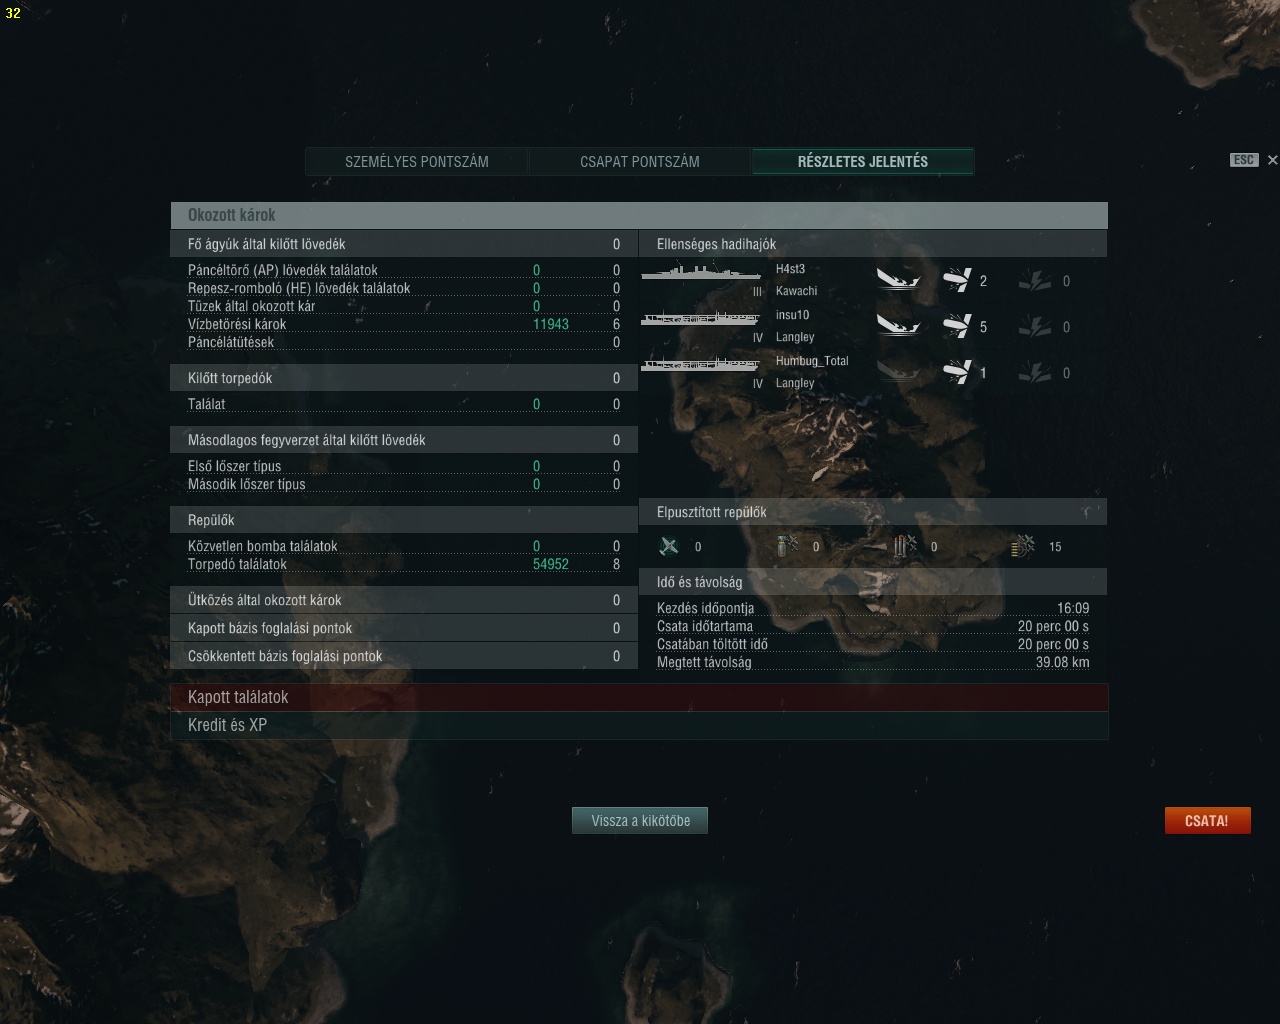
Task: Click the Torpedó találatok damage row
Action: click(404, 564)
